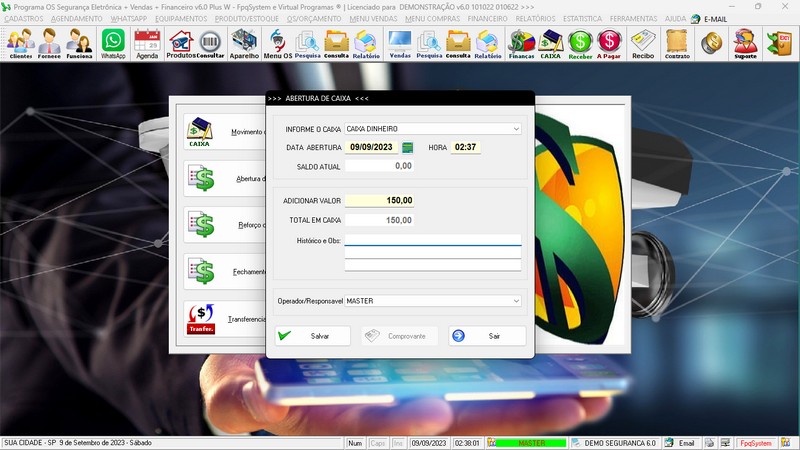Open the Vendas monitor icon
This screenshot has width=800, height=450.
click(400, 44)
